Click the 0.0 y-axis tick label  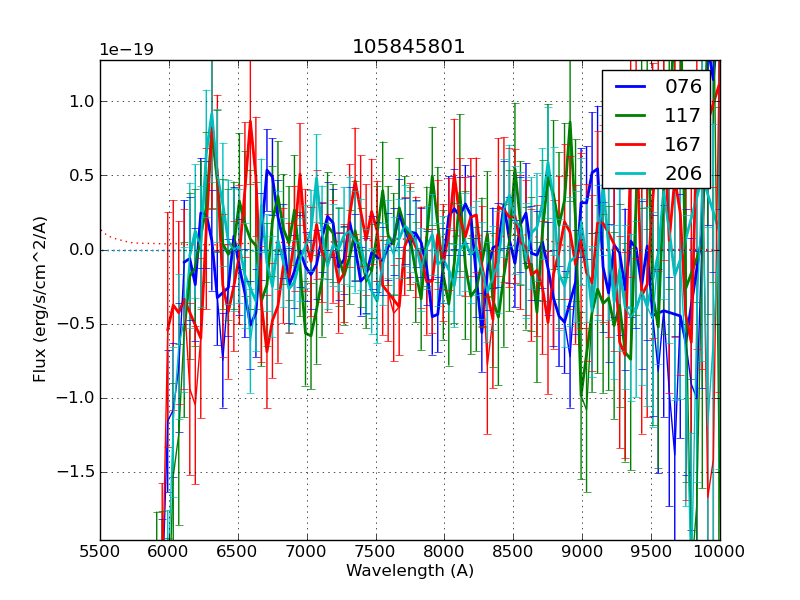point(82,250)
